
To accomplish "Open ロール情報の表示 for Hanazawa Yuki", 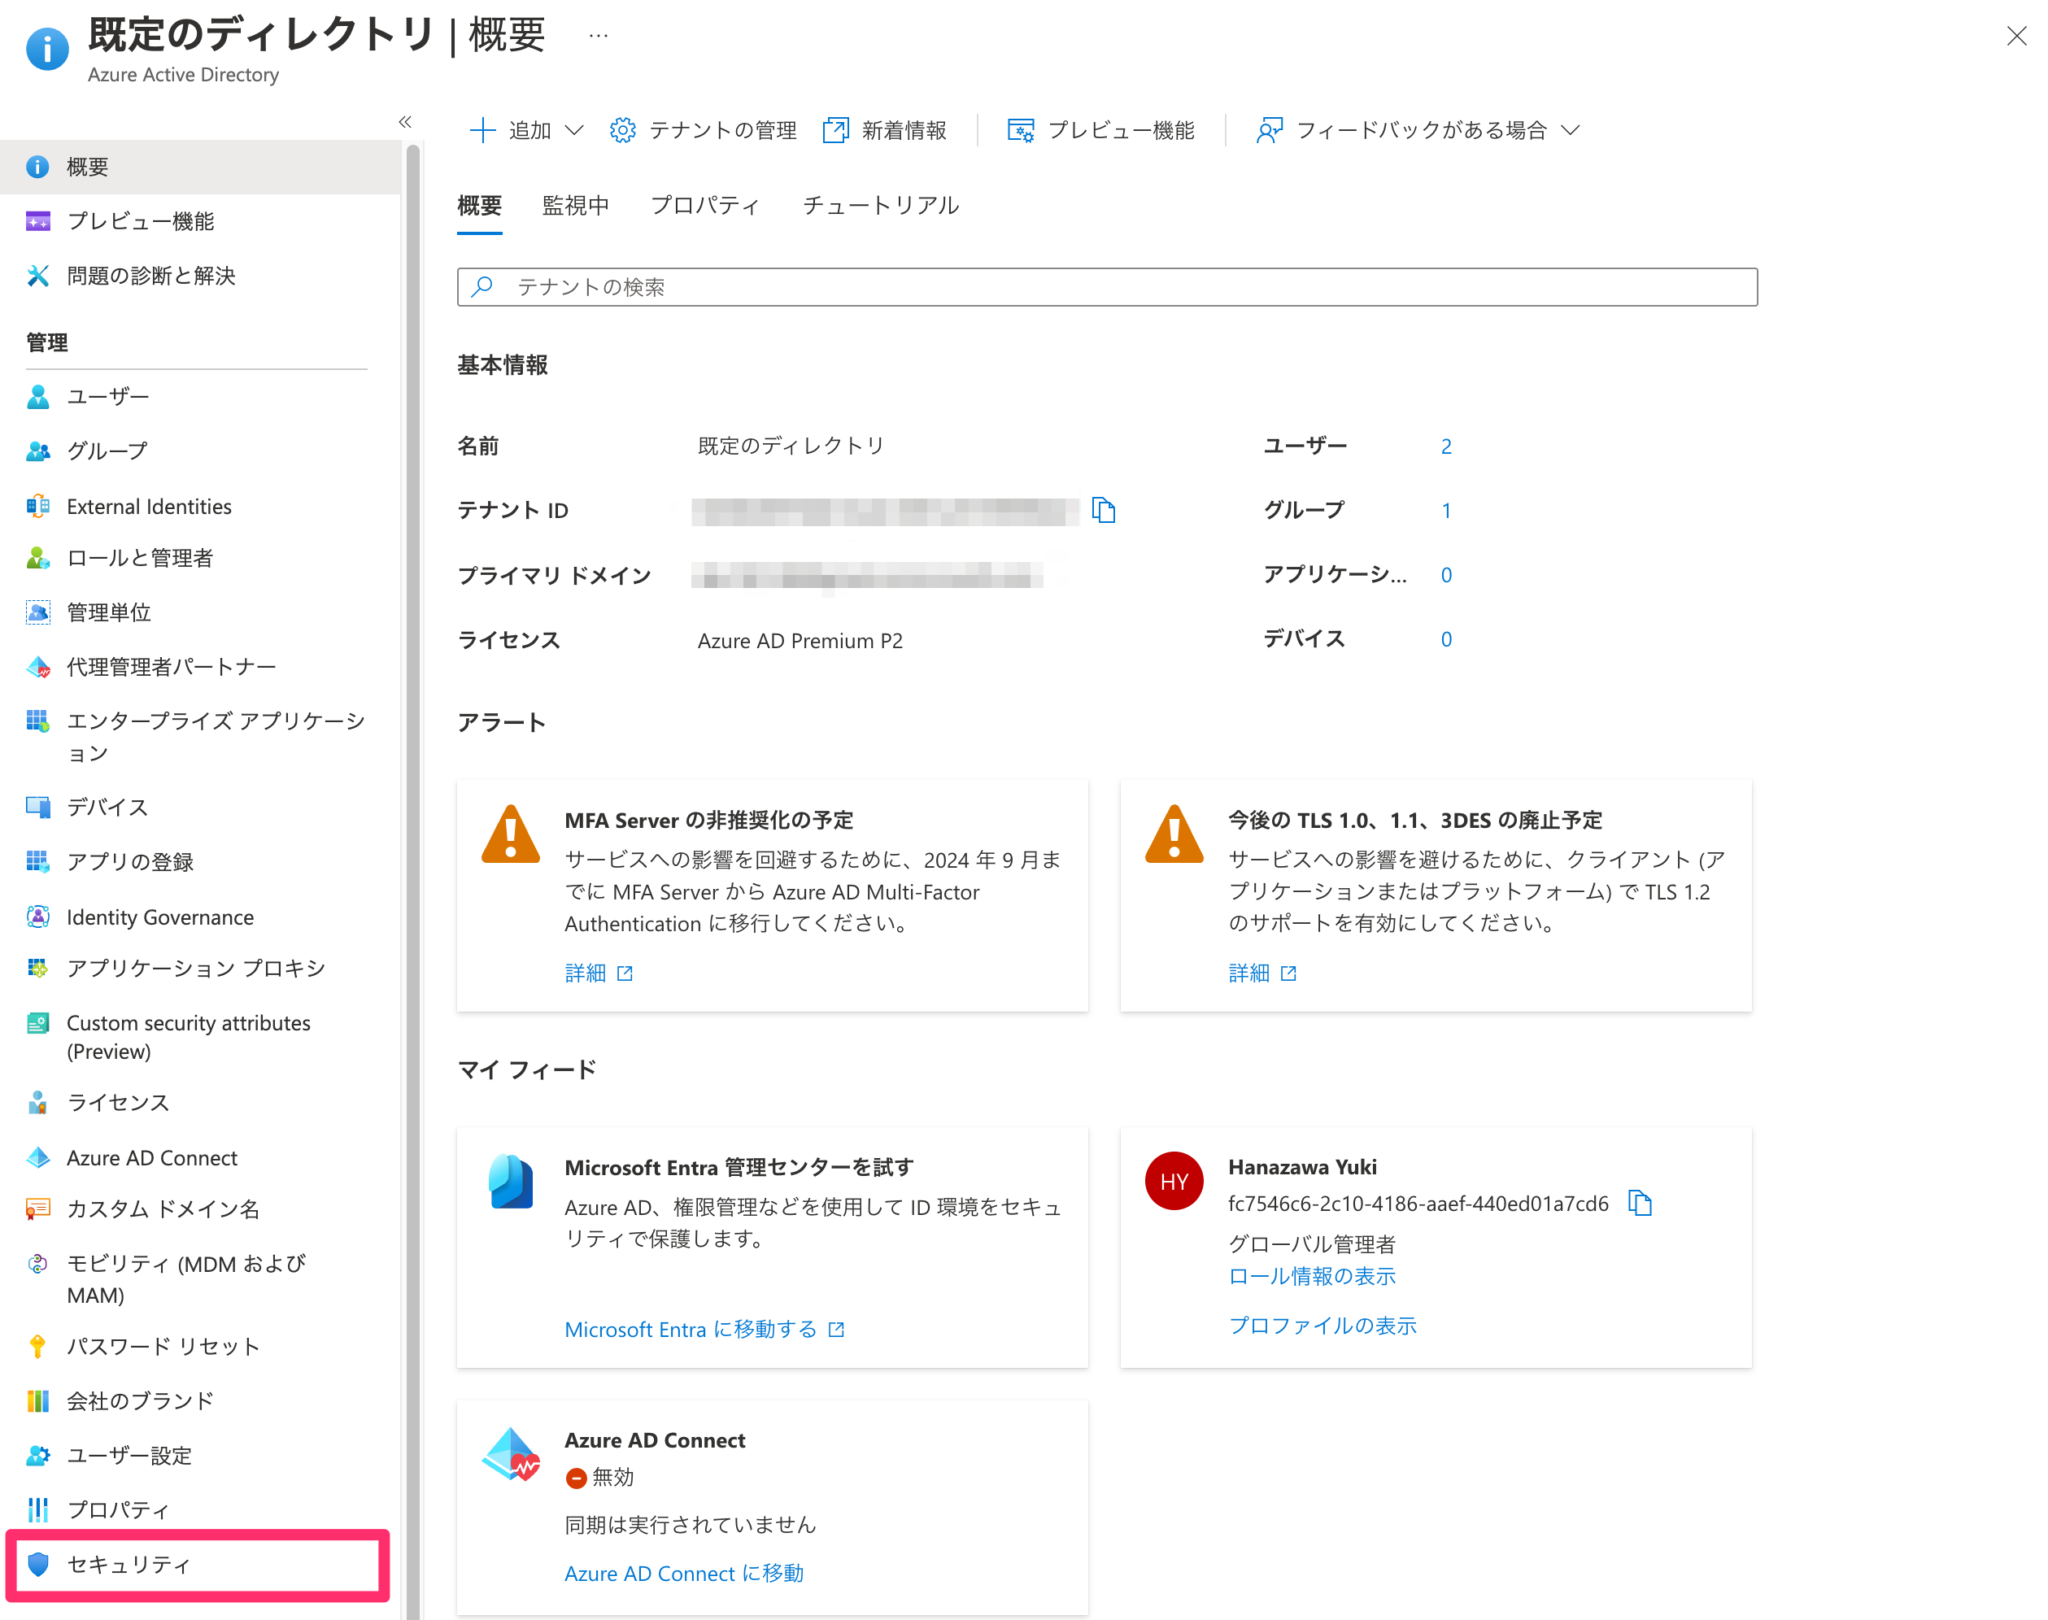I will click(1312, 1276).
